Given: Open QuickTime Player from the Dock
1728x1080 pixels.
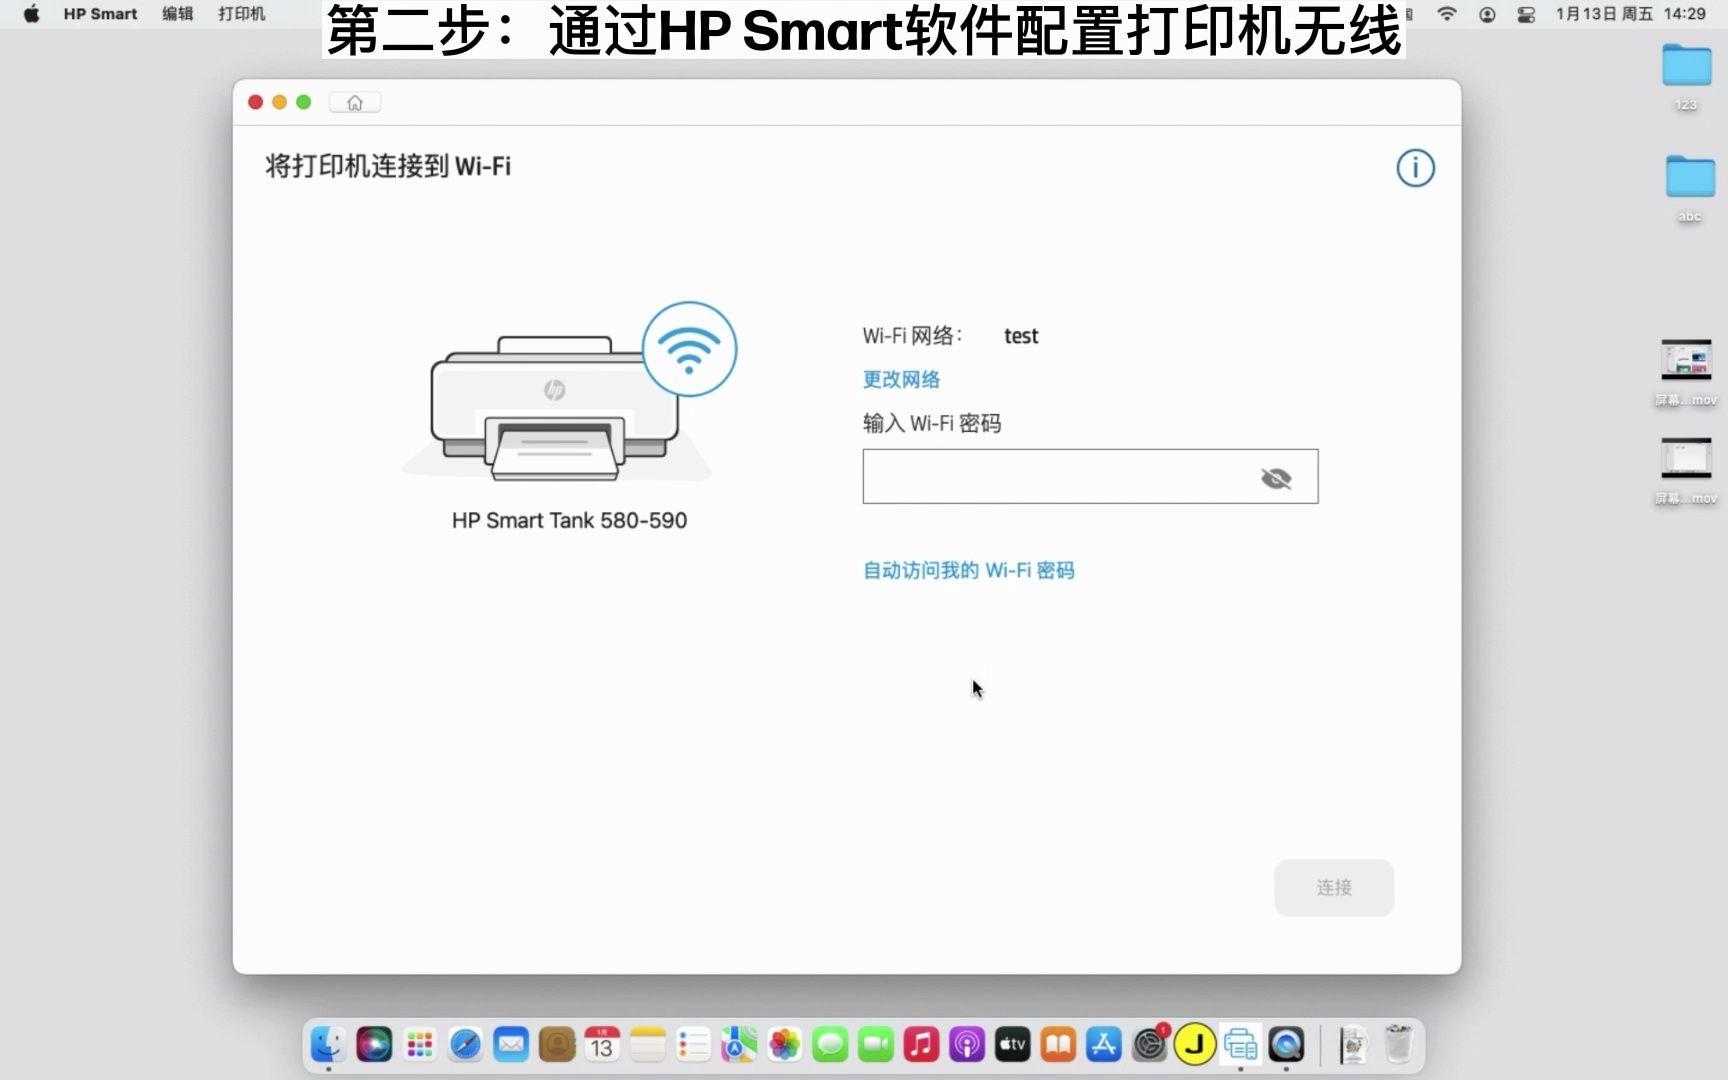Looking at the screenshot, I should point(1286,1045).
